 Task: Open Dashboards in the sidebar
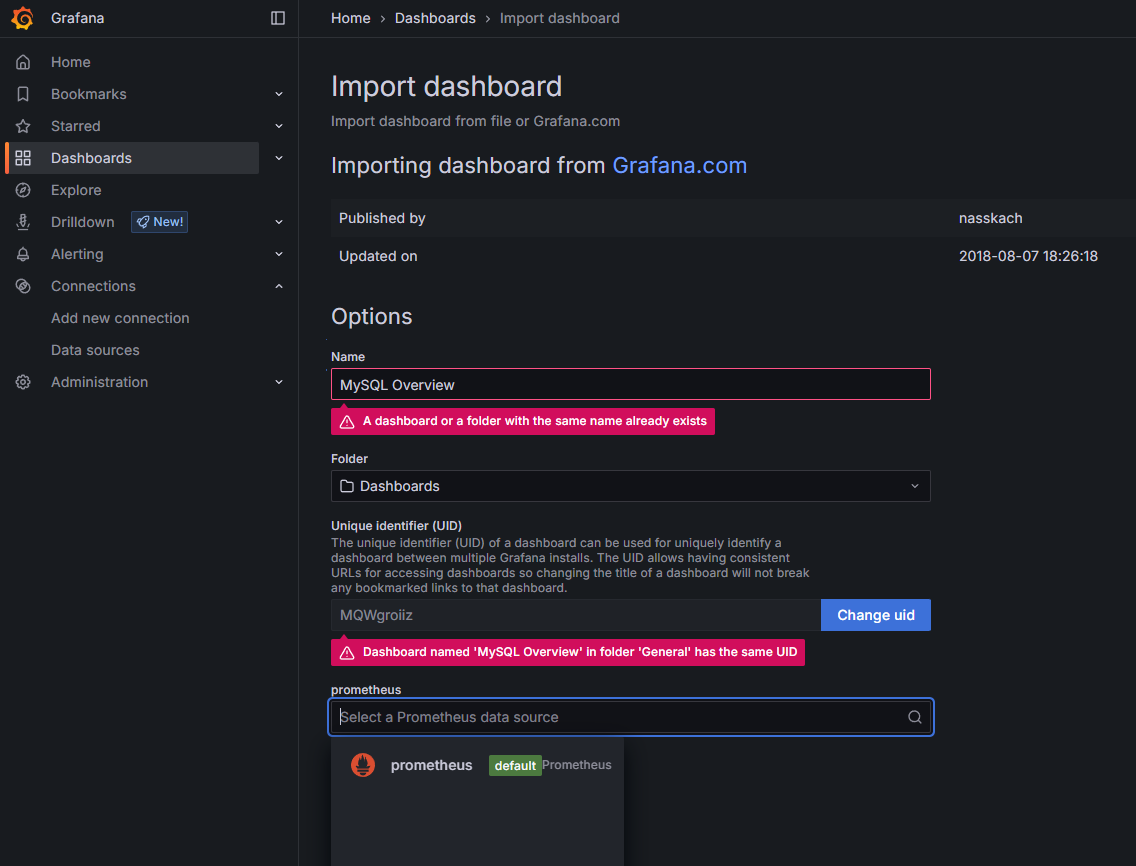91,158
